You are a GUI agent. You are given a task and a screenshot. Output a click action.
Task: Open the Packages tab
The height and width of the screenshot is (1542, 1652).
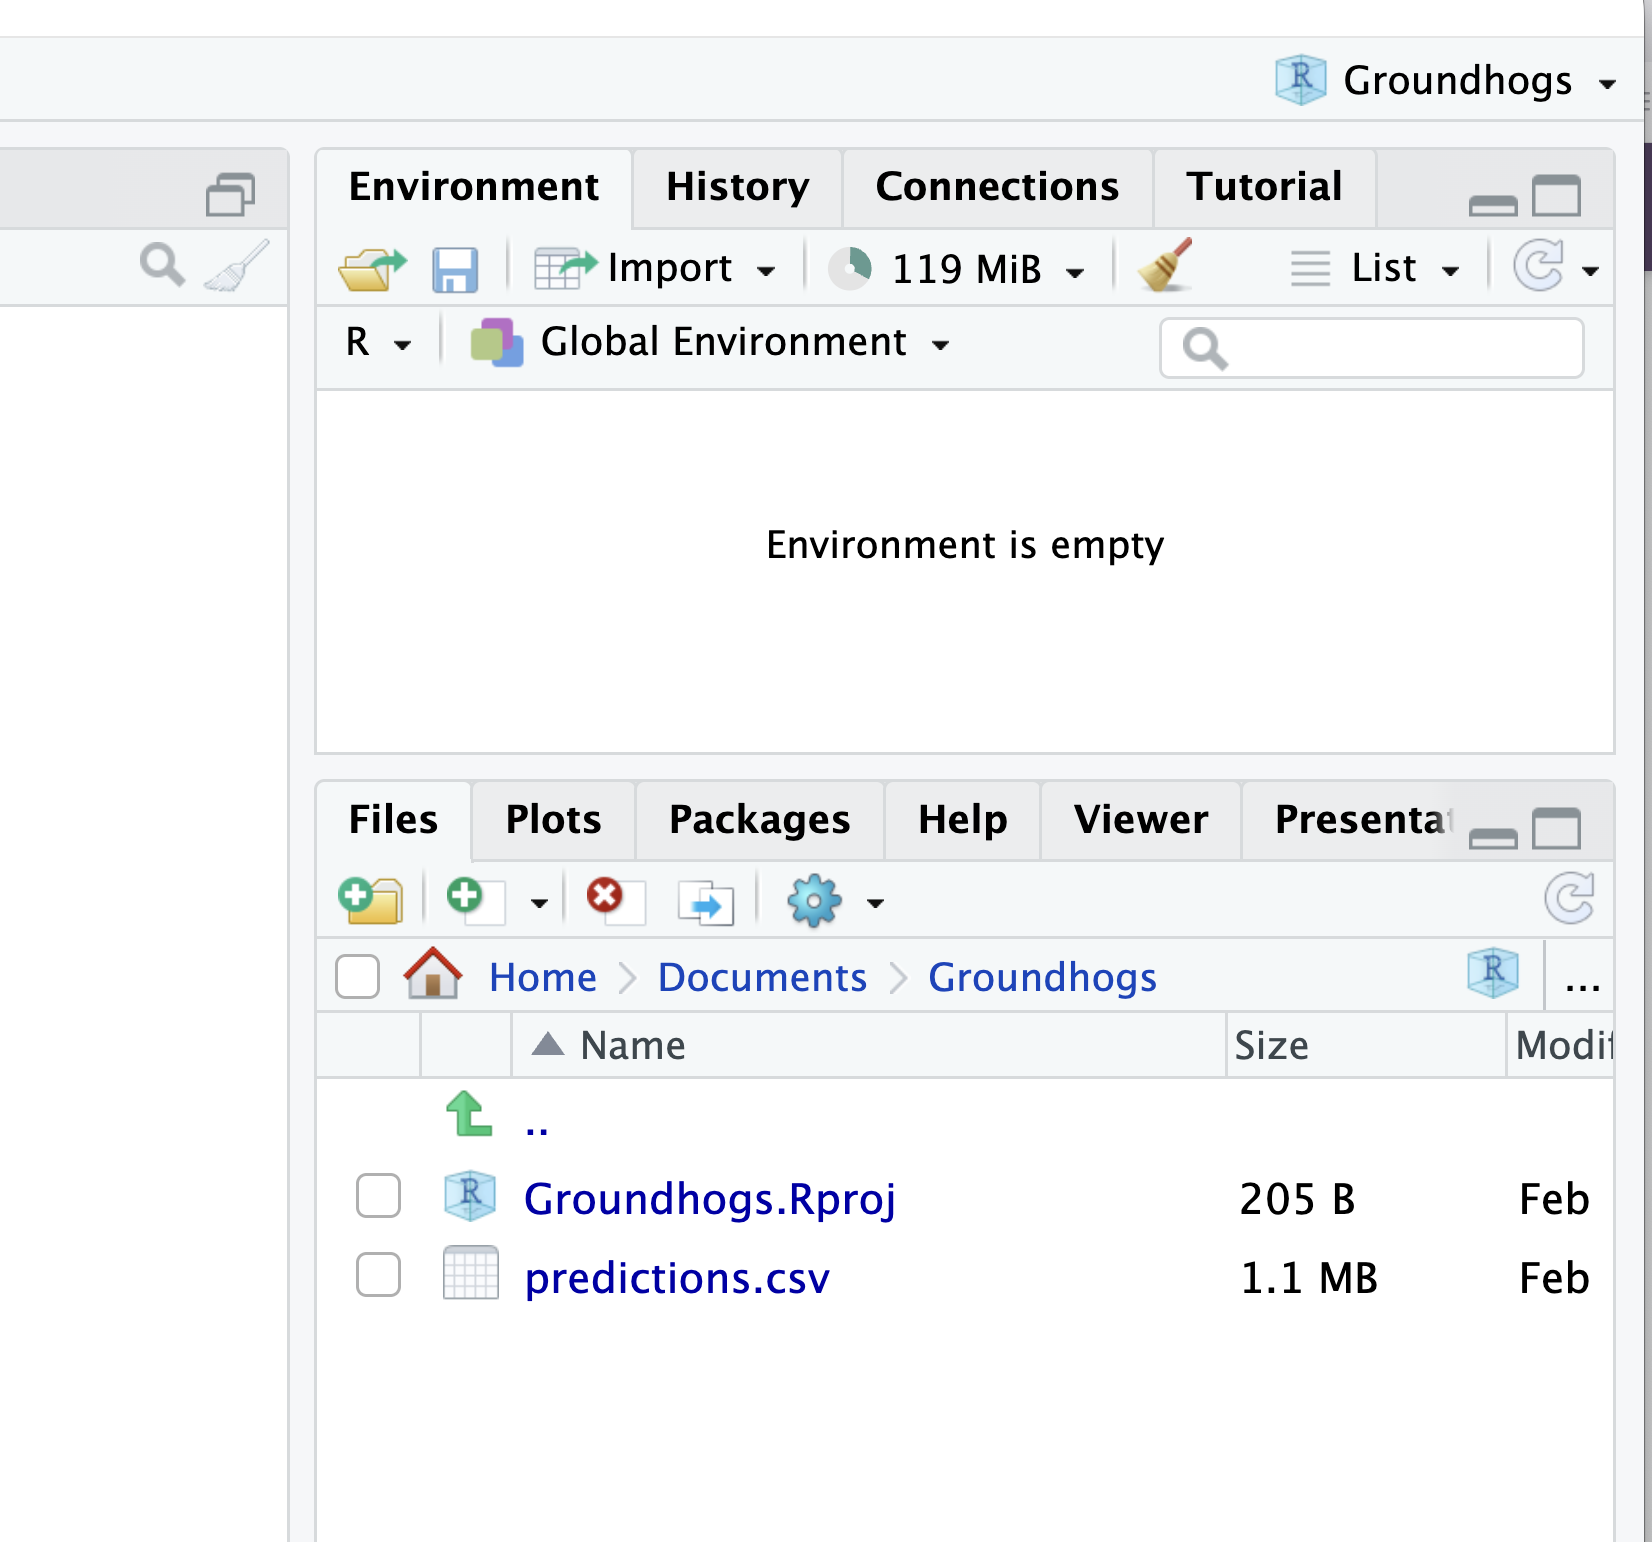(759, 819)
